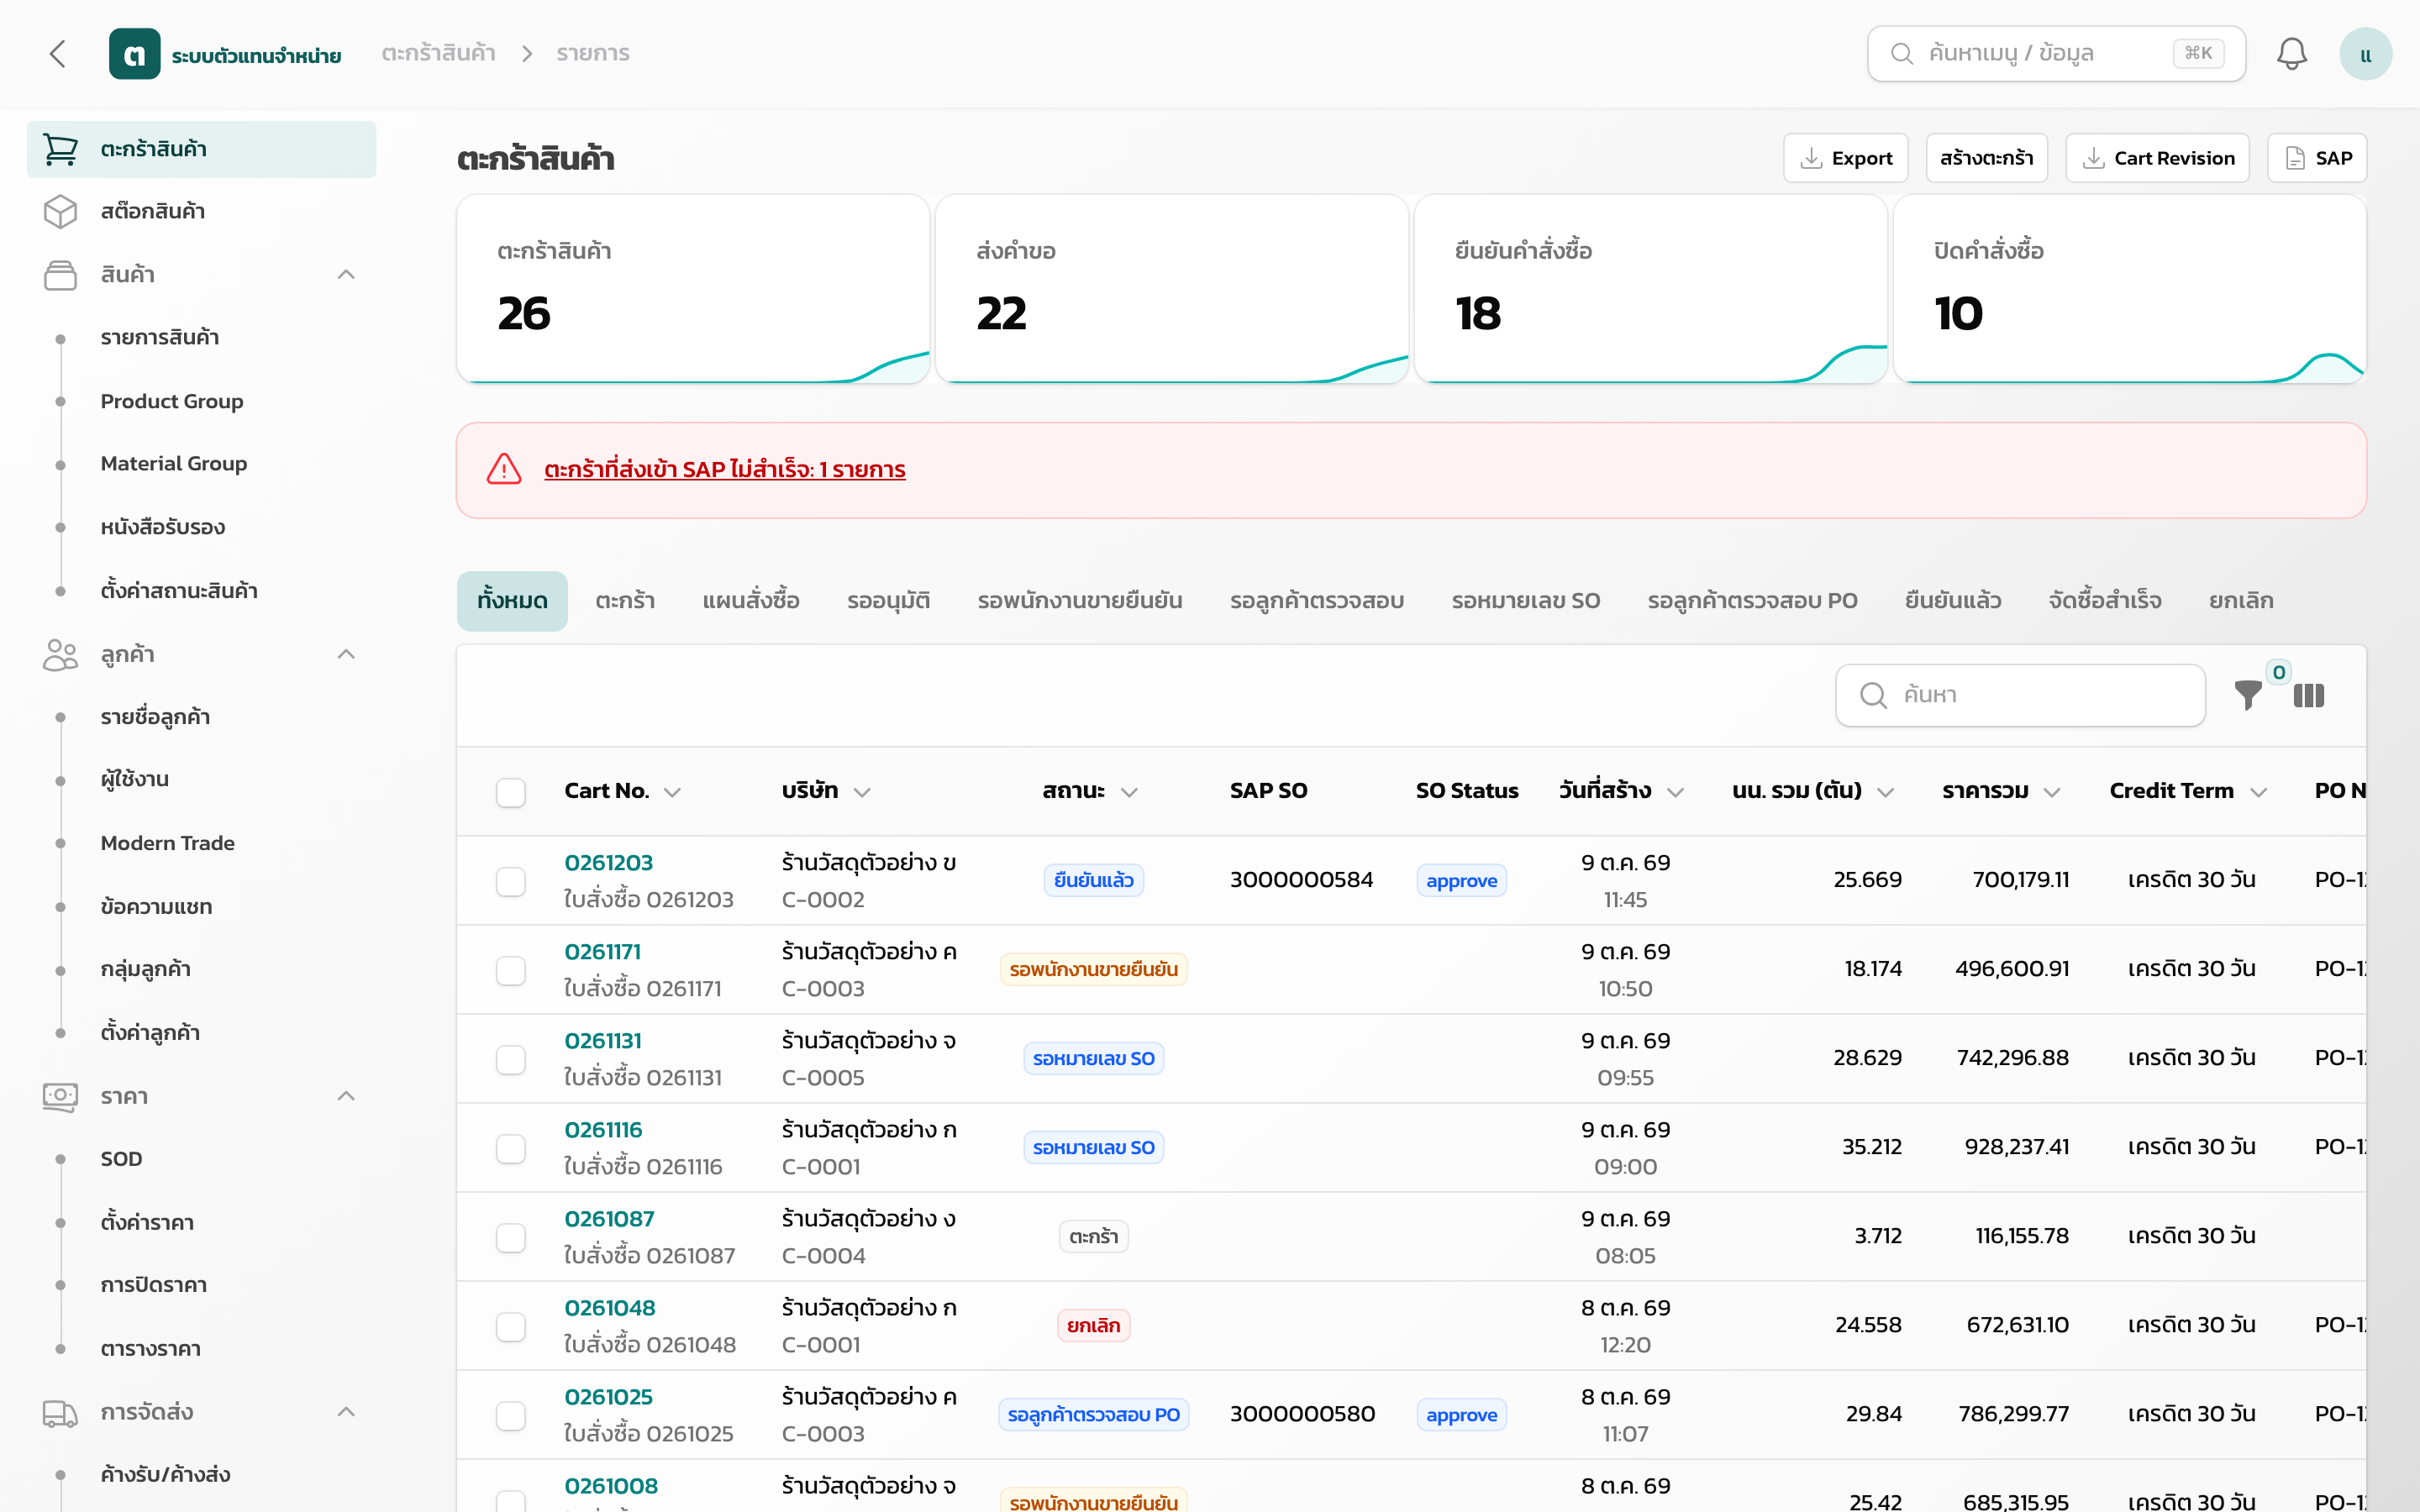The image size is (2420, 1512).
Task: Collapse the ราคา sidebar section chevron
Action: [346, 1097]
